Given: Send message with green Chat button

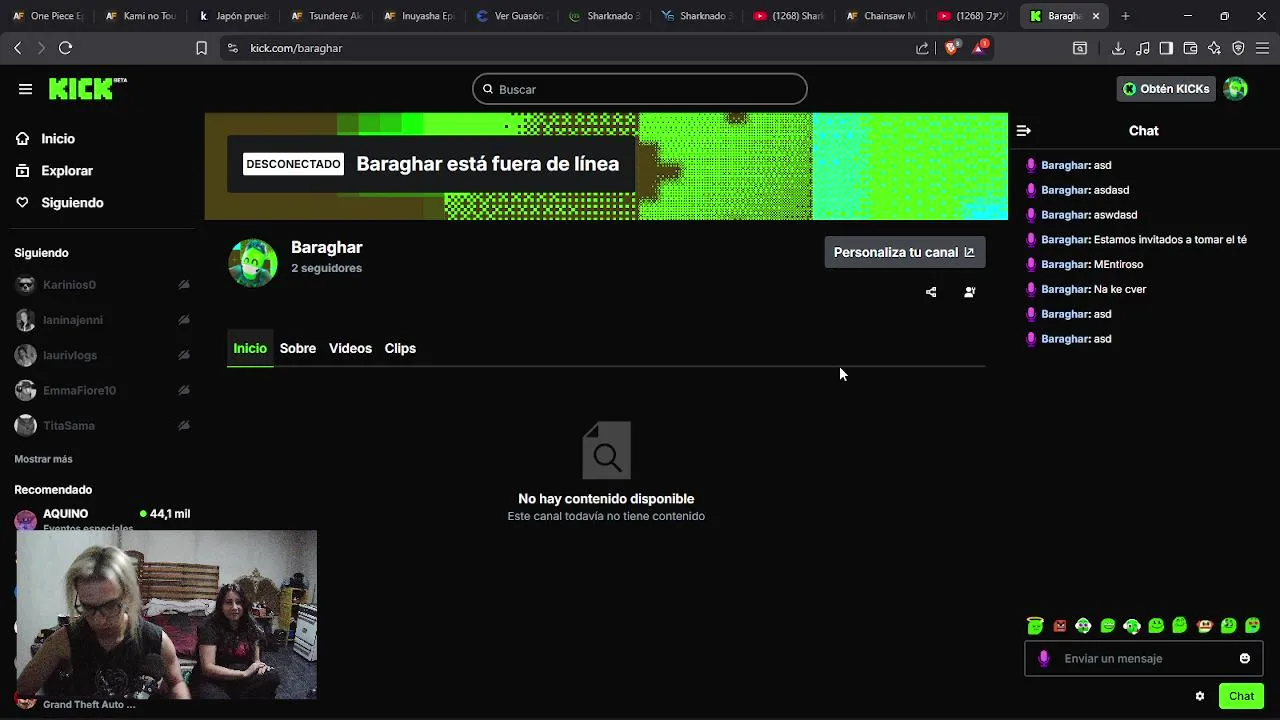Looking at the screenshot, I should 1241,696.
